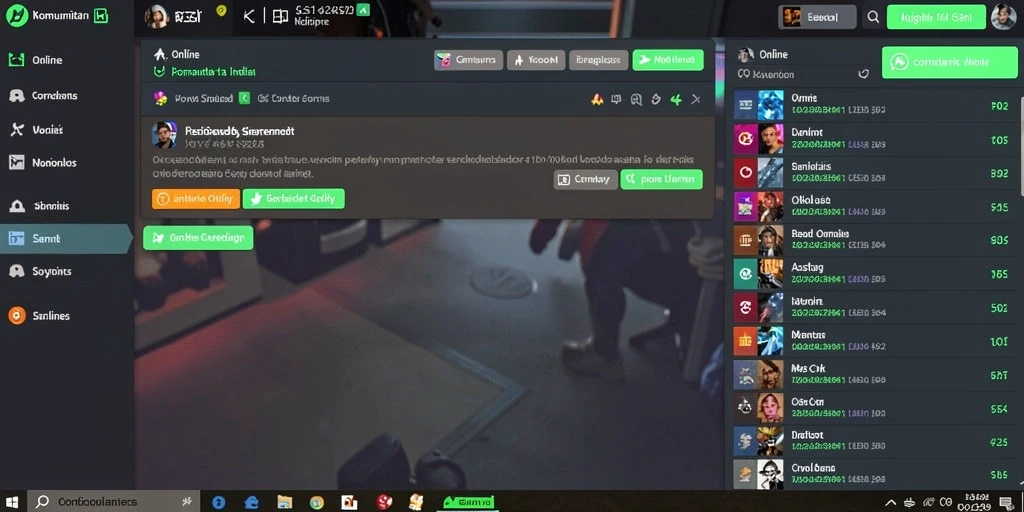Open the file folder icon on taskbar
The image size is (1024, 512).
[x=284, y=502]
